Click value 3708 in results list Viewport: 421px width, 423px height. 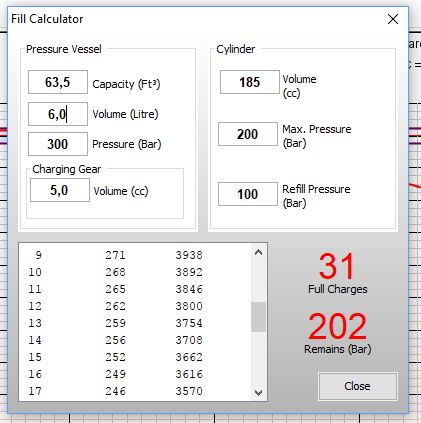[x=189, y=340]
